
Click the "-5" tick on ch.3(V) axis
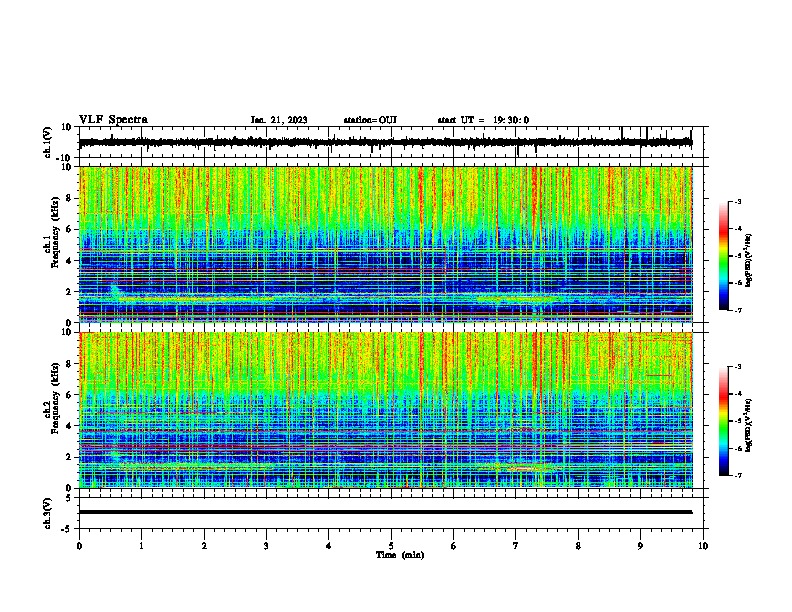point(68,529)
